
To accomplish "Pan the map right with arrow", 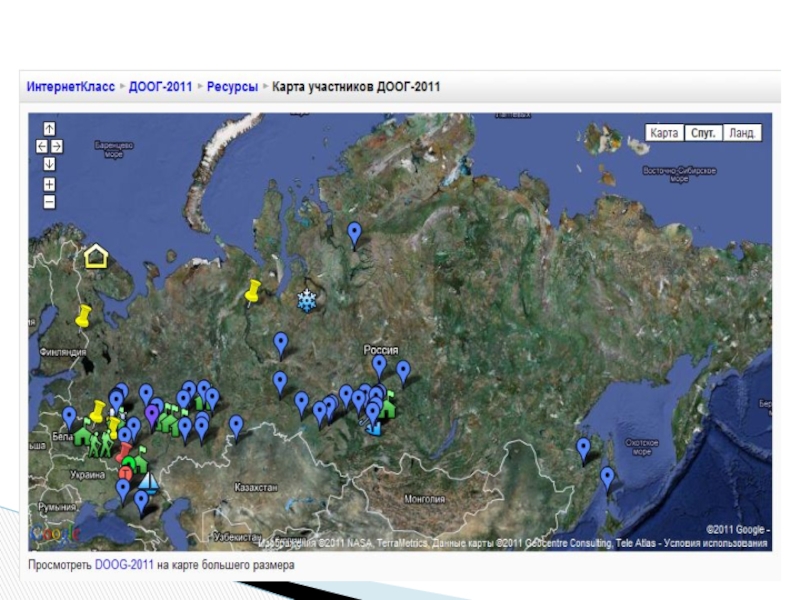I will coord(58,146).
